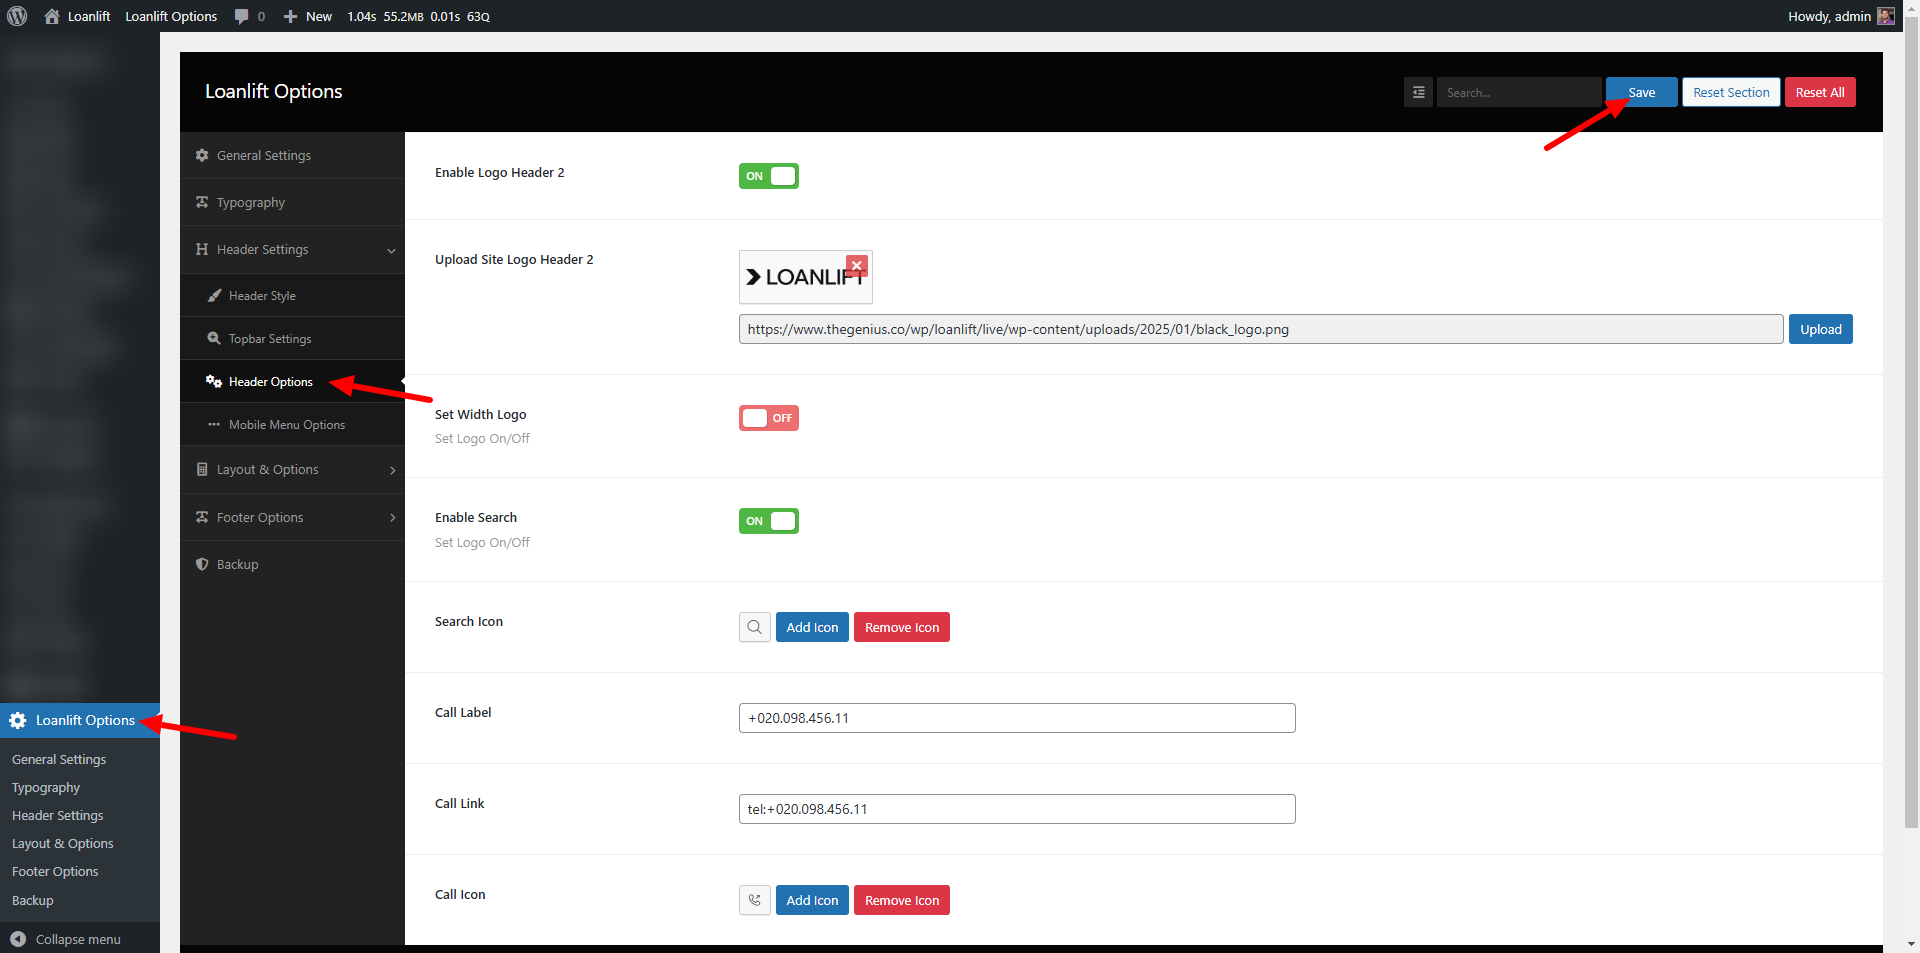Click the search icon preview box

pos(754,627)
